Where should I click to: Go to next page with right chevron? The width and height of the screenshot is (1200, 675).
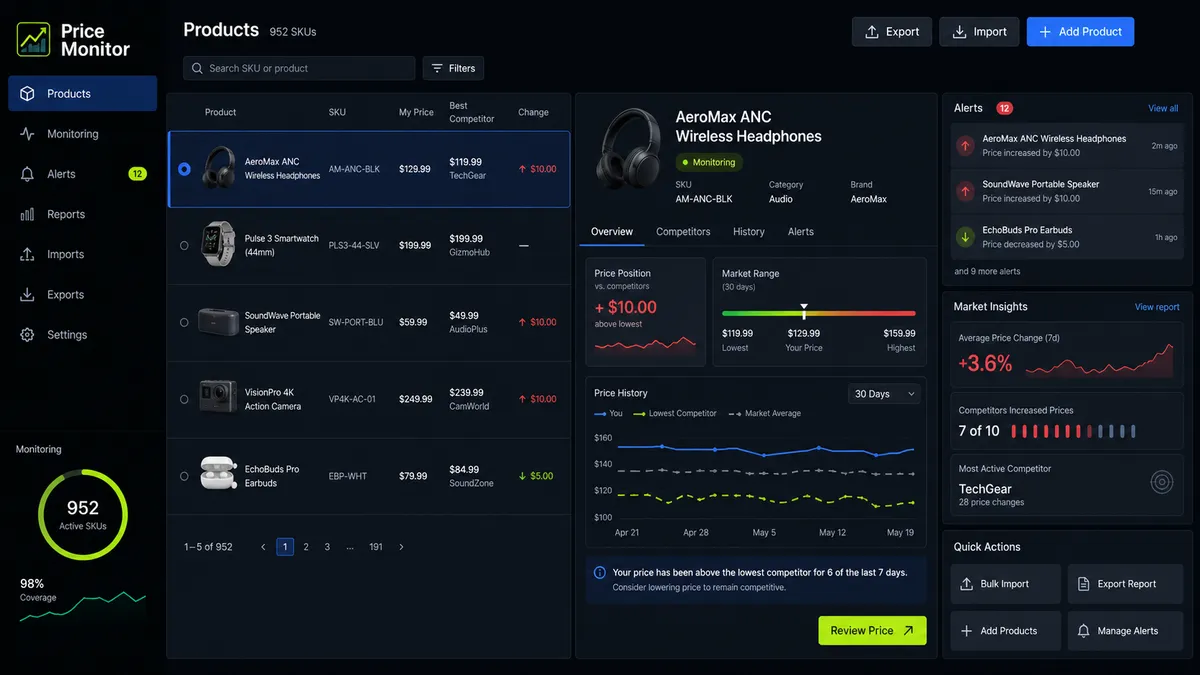point(402,547)
